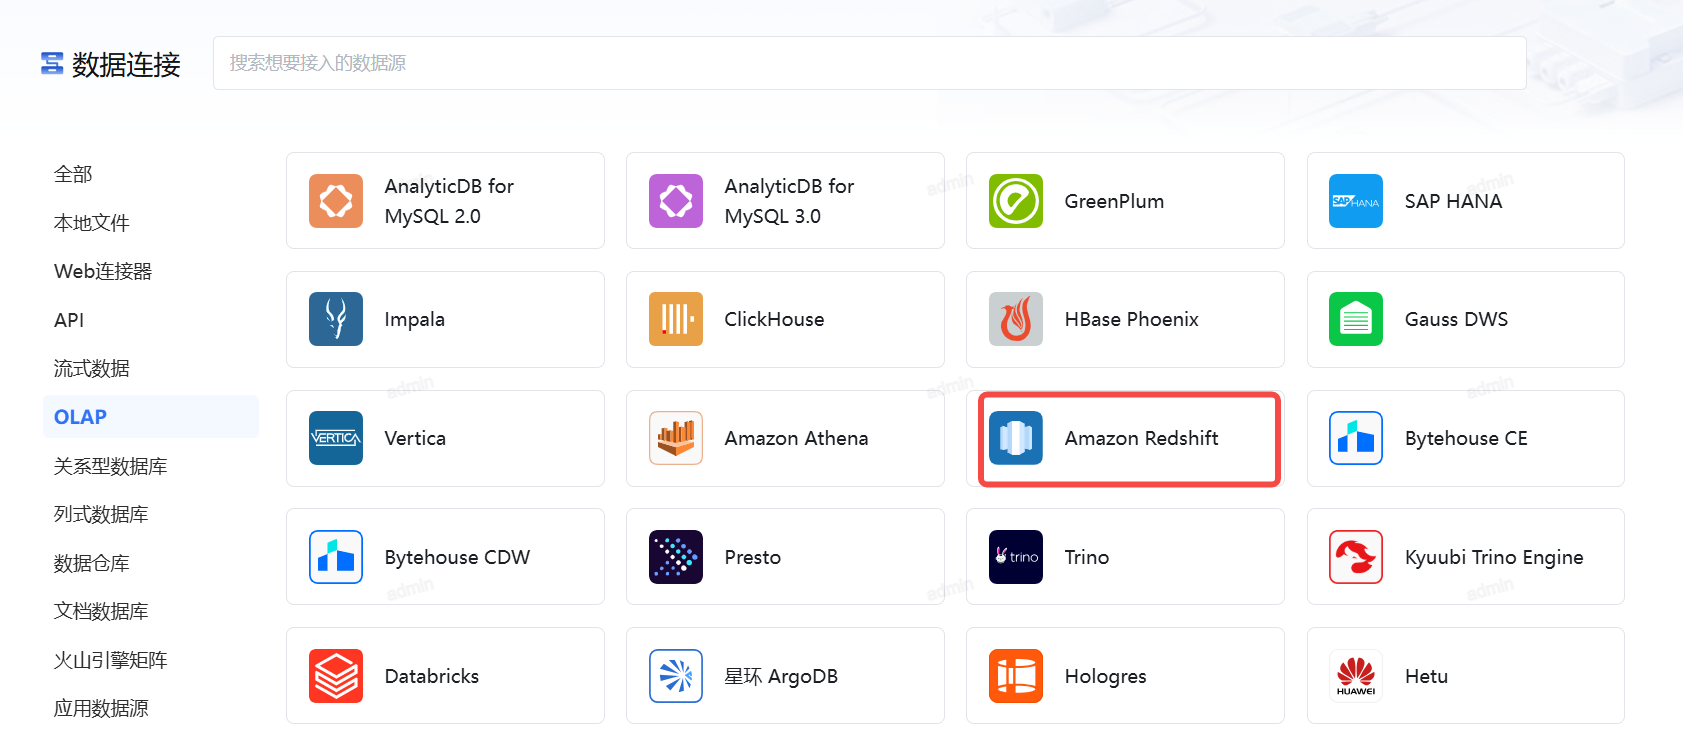Click the Databricks logo icon
The width and height of the screenshot is (1683, 755).
336,676
